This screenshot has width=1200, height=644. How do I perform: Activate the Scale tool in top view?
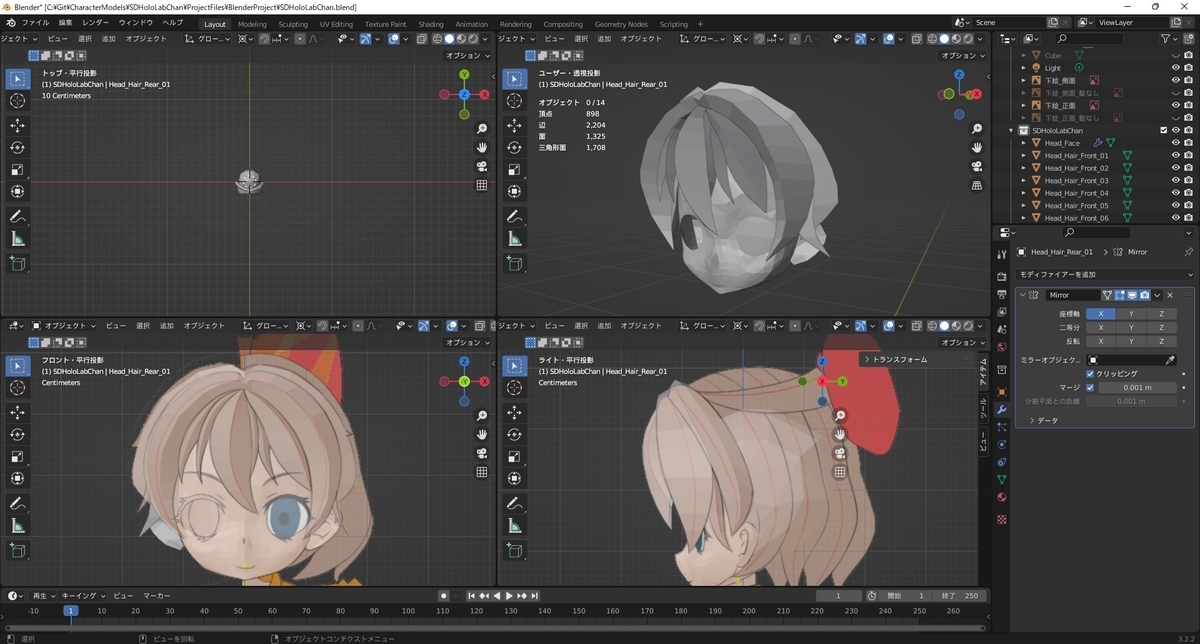[x=18, y=169]
